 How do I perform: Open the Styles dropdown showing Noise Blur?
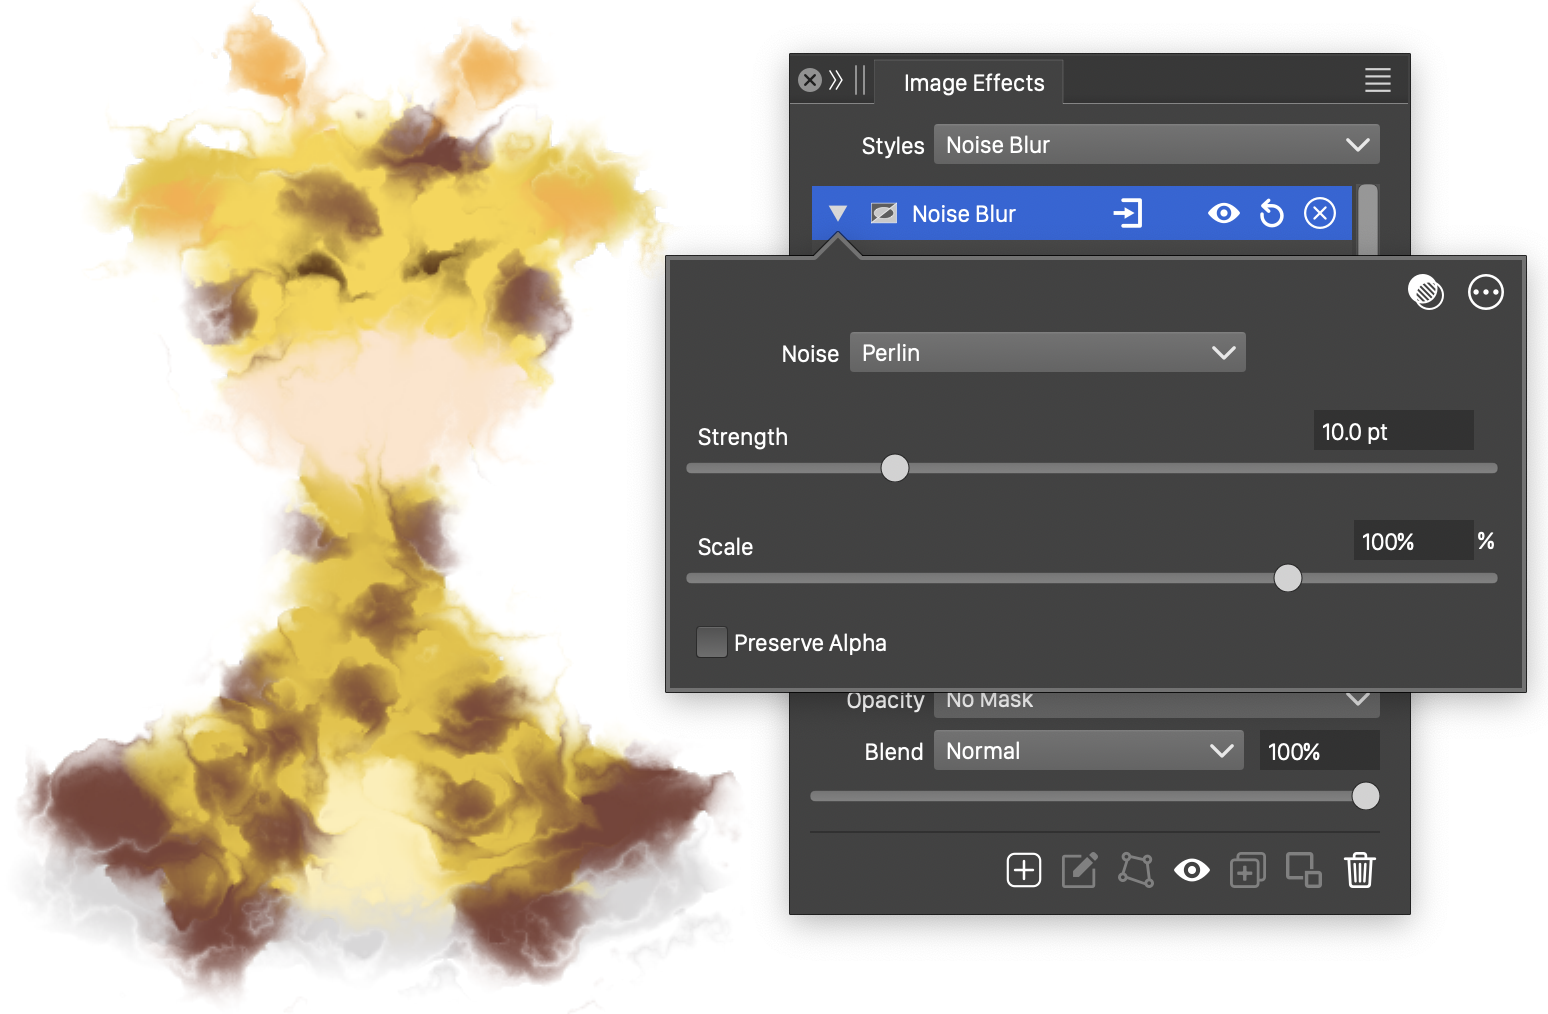tap(1156, 145)
